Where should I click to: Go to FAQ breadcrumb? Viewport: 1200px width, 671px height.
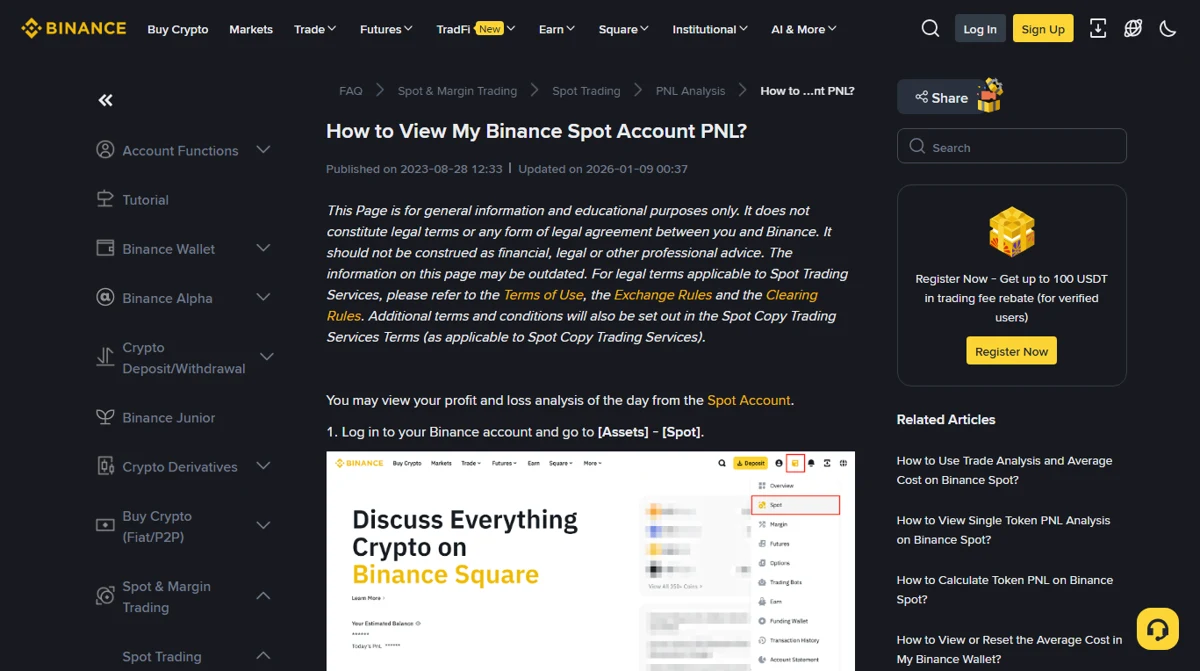pyautogui.click(x=351, y=91)
